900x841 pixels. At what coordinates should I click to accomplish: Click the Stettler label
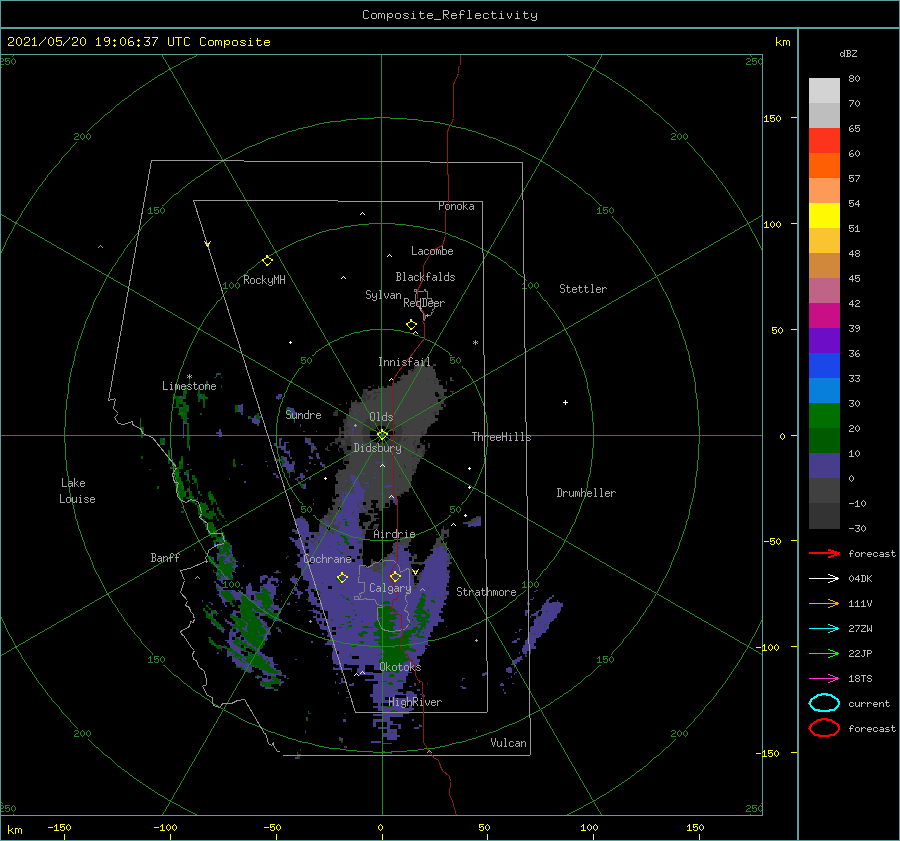coord(583,289)
